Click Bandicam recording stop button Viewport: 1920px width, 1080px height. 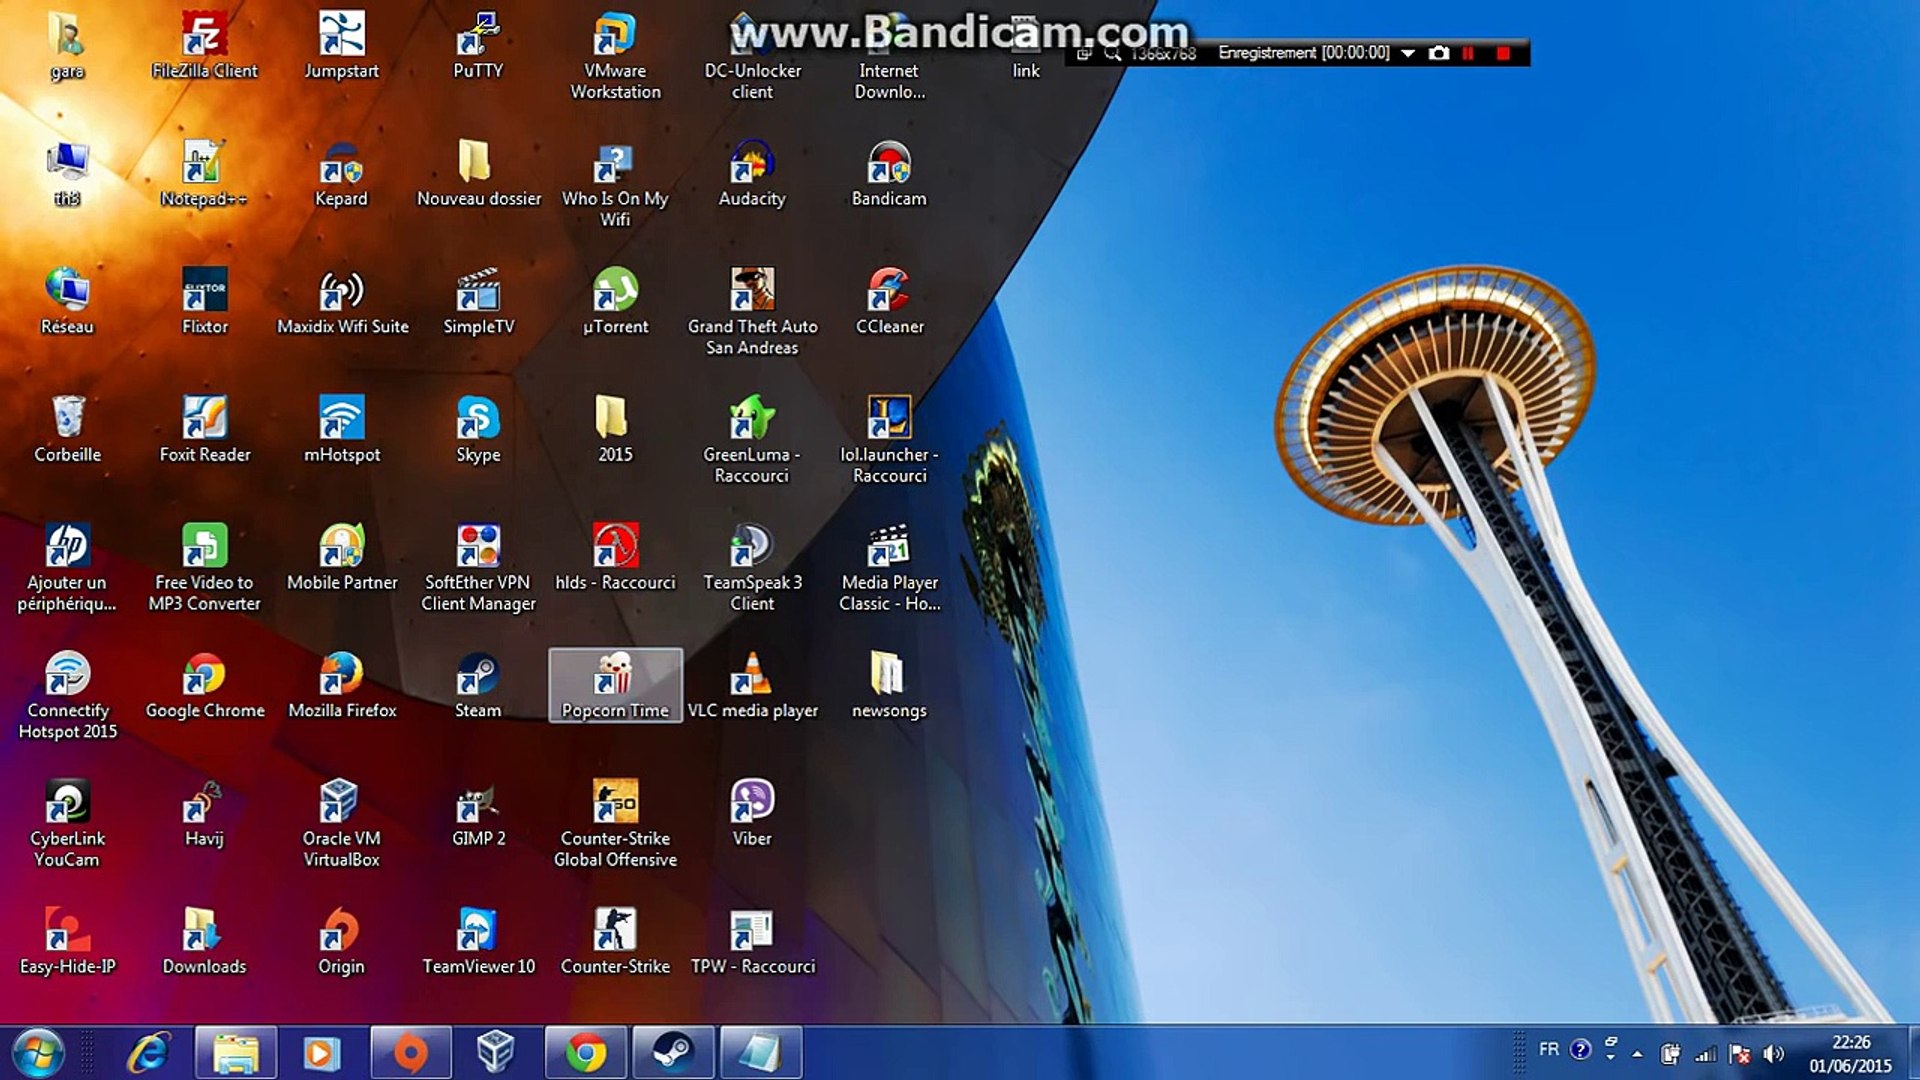point(1502,53)
